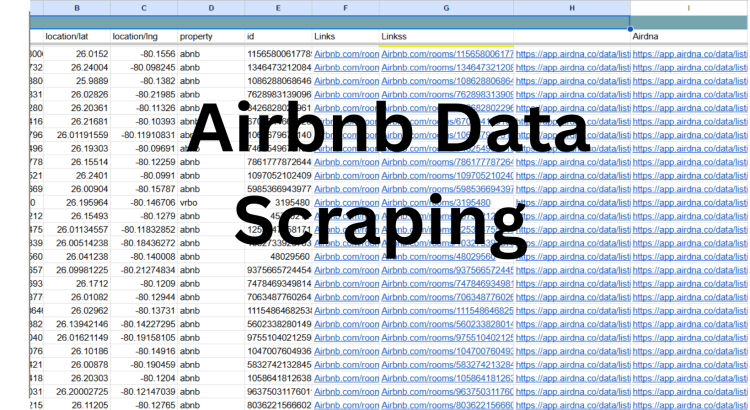
Task: Click the 'Airdna' header cell
Action: coord(689,36)
